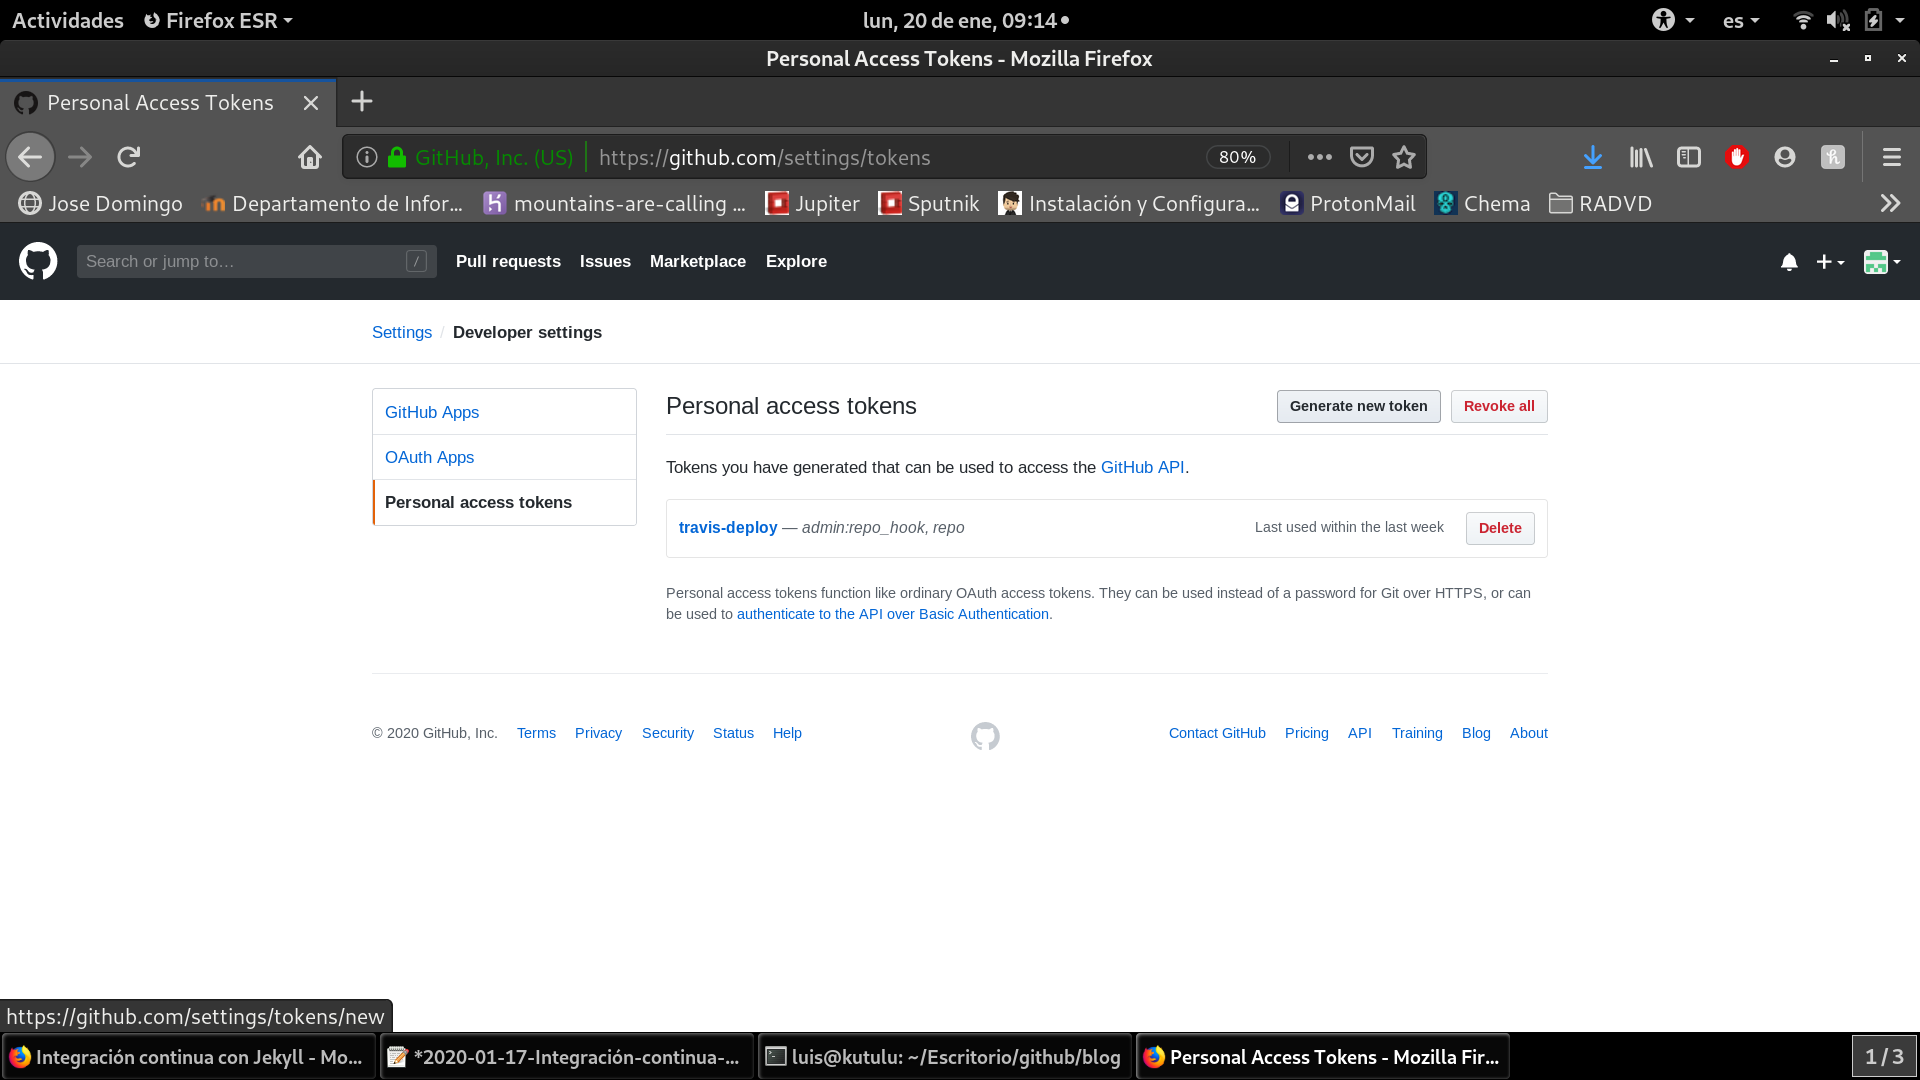This screenshot has height=1080, width=1920.
Task: Delete the travis-deploy token
Action: pyautogui.click(x=1499, y=528)
